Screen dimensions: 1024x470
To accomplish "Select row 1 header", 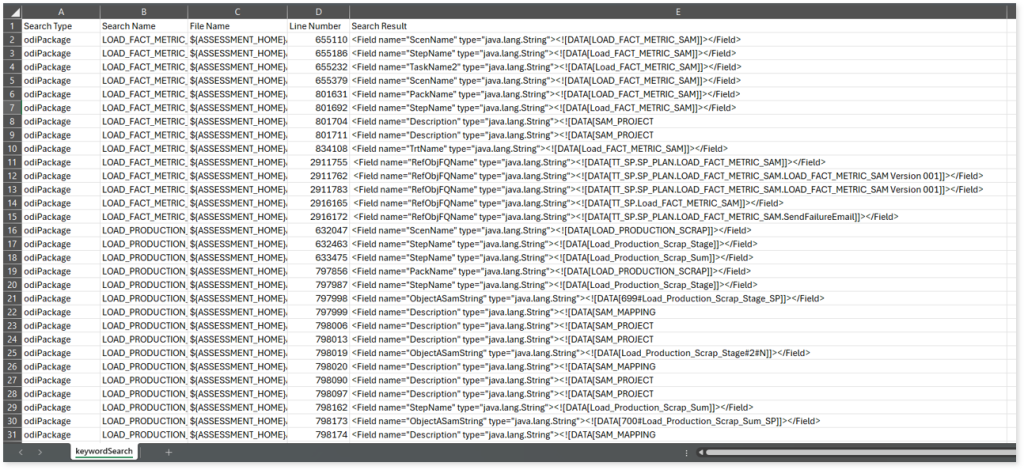I will tap(10, 25).
